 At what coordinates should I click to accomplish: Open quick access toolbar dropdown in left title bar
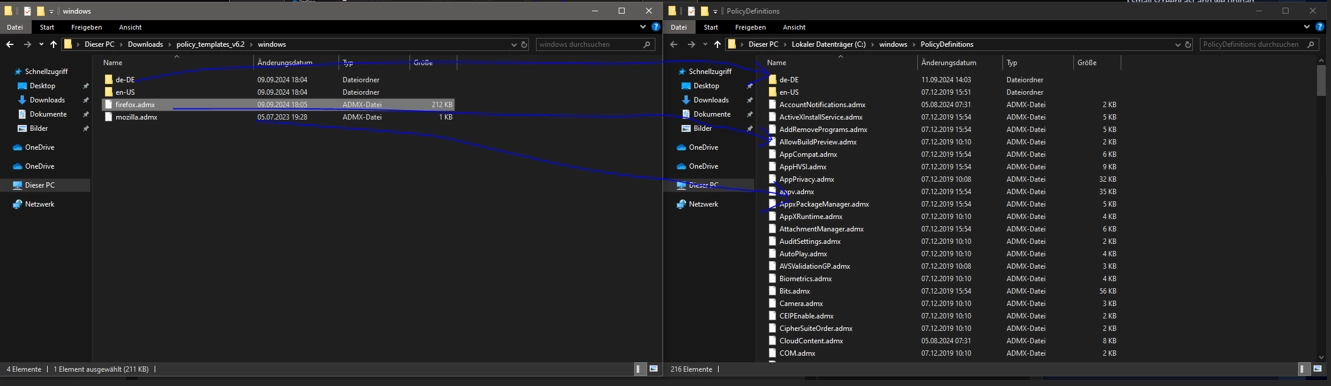pyautogui.click(x=51, y=11)
